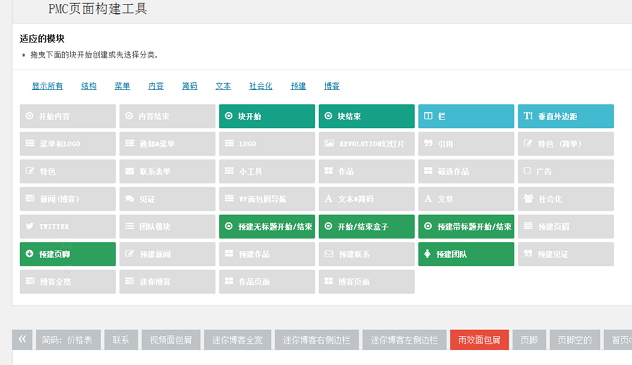Open the 页脚空的 tab
Viewport: 632px width, 365px height.
tap(574, 340)
